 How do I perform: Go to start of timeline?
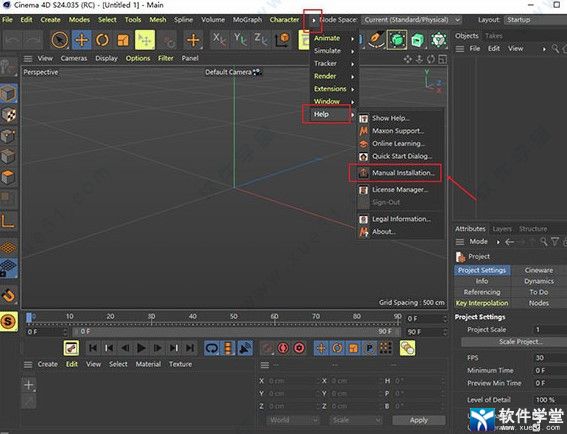click(x=93, y=348)
